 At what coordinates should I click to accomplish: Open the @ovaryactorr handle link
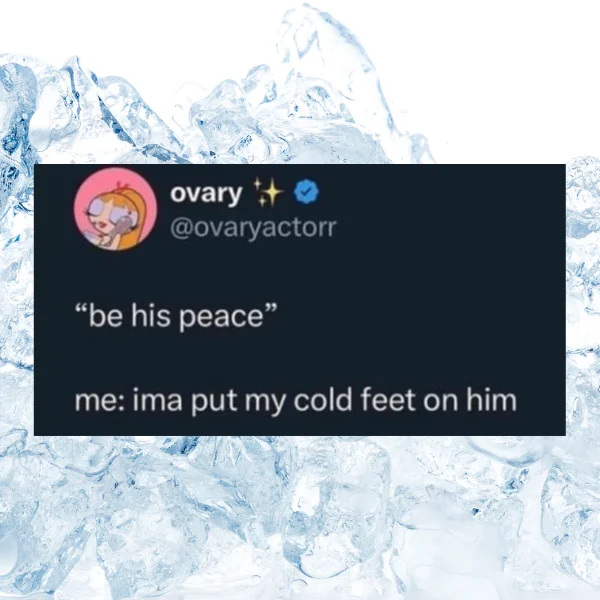pyautogui.click(x=253, y=228)
